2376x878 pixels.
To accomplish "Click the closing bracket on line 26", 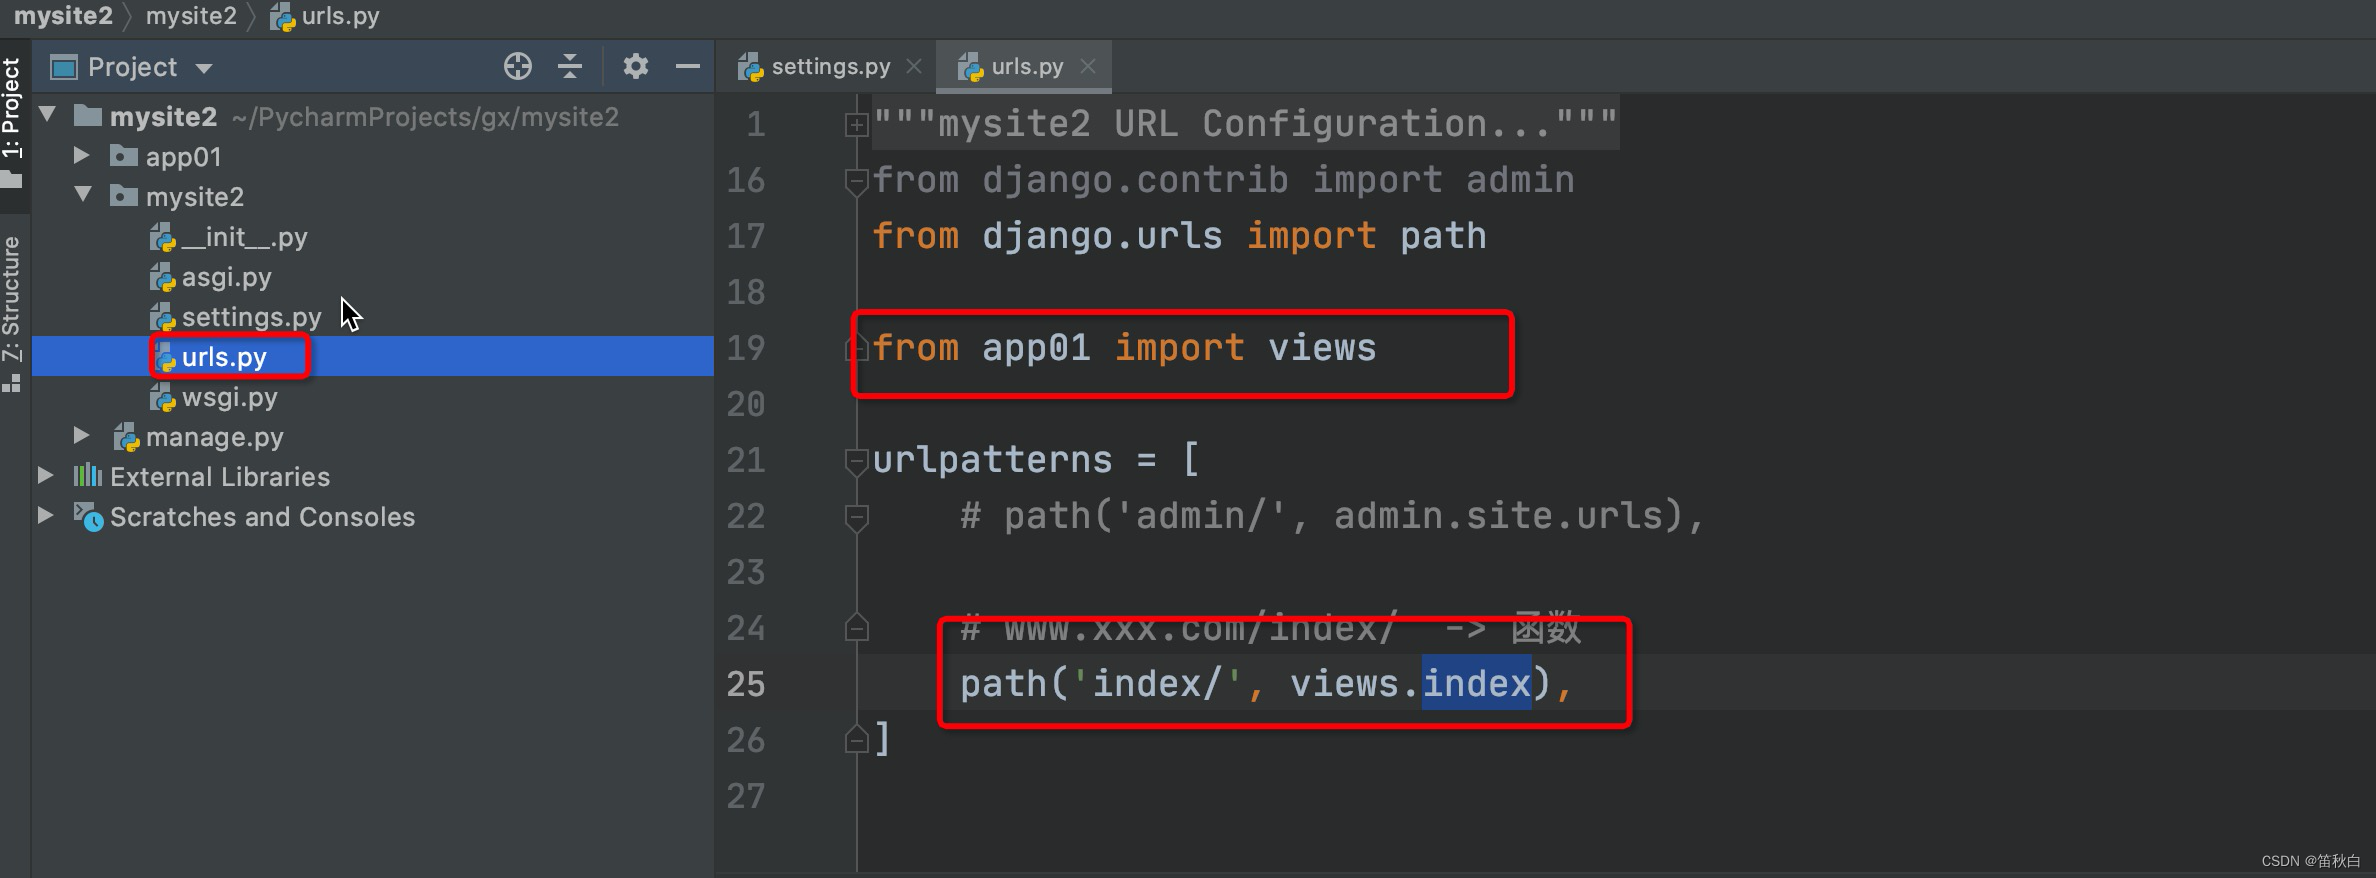I will point(882,740).
